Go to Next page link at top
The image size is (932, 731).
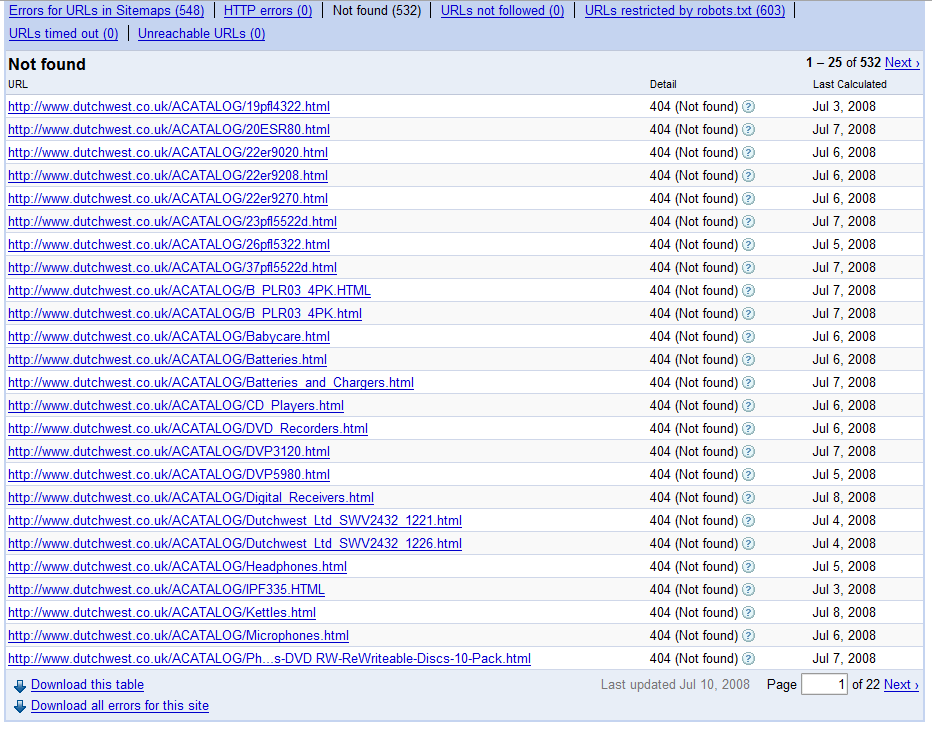[901, 63]
